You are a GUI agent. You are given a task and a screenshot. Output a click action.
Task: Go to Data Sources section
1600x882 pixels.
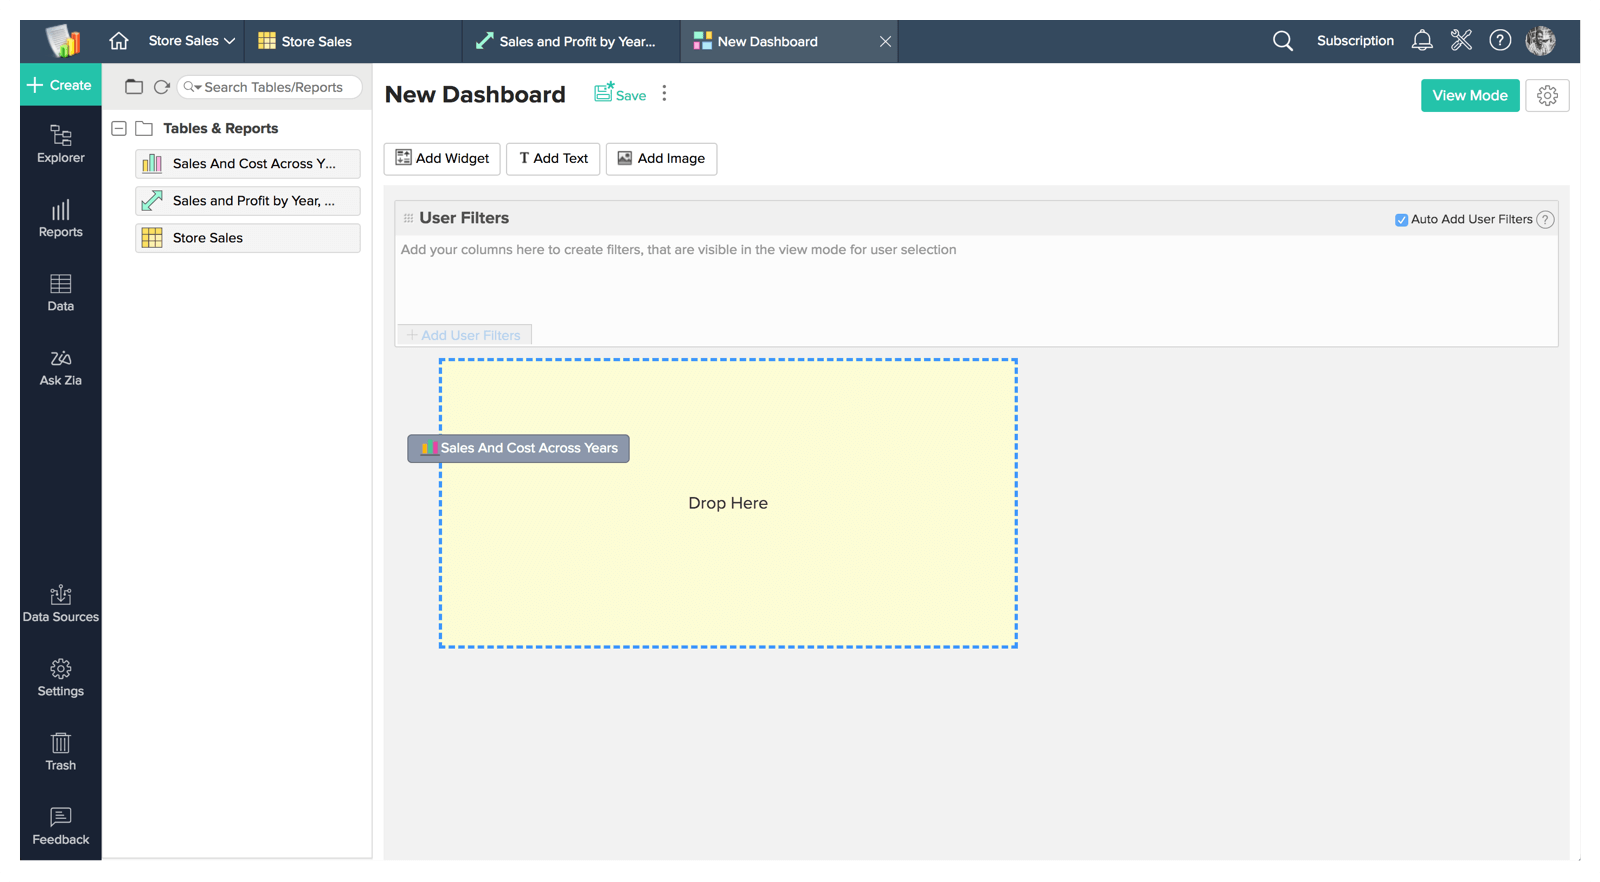tap(60, 604)
